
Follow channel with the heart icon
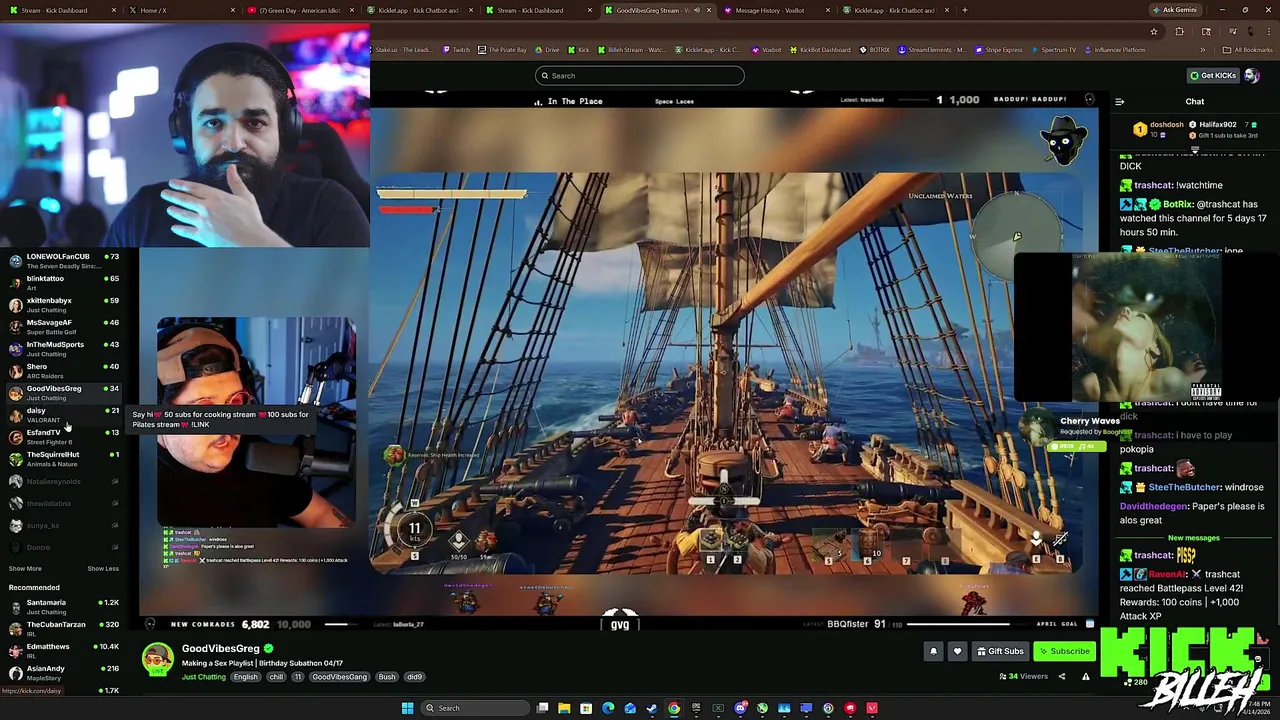[957, 651]
